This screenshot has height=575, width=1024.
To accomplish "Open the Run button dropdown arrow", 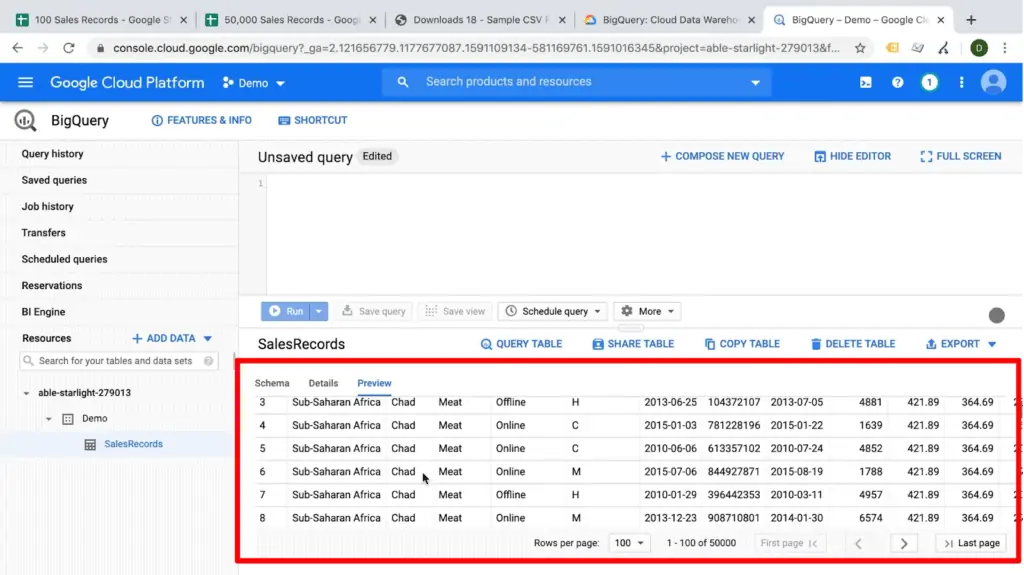I will coord(319,312).
